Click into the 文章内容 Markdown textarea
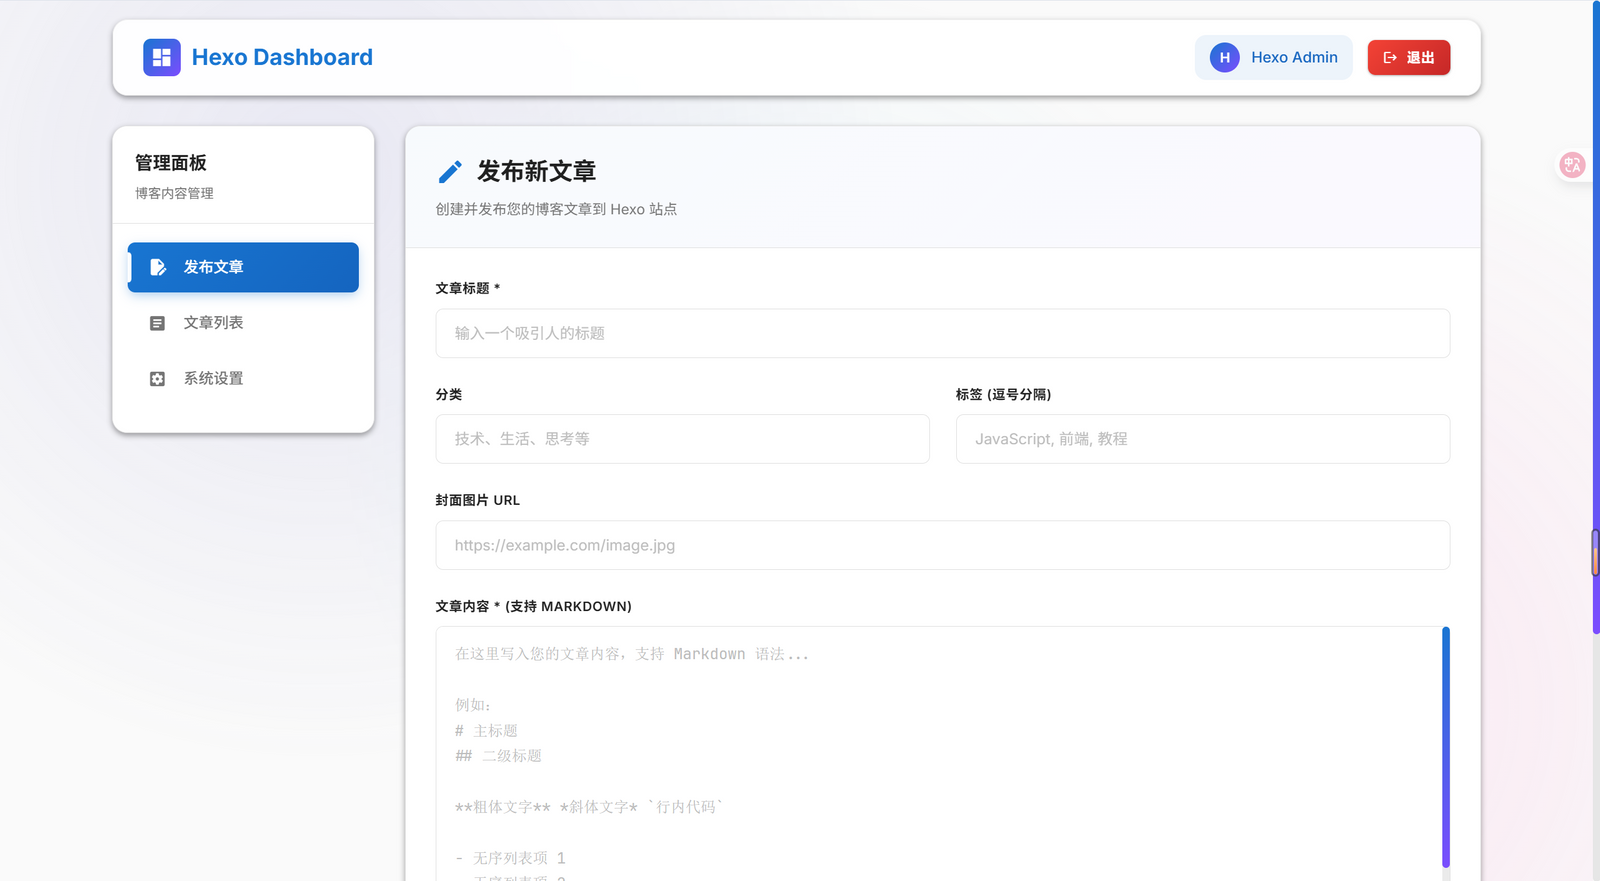The image size is (1600, 881). coord(938,754)
